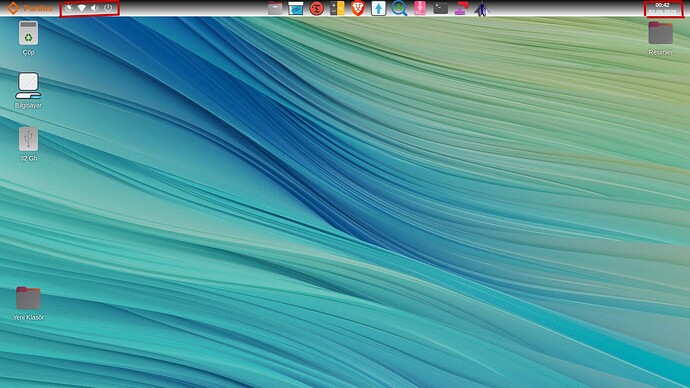Launch the dark blue insect-shaped app

tap(482, 9)
